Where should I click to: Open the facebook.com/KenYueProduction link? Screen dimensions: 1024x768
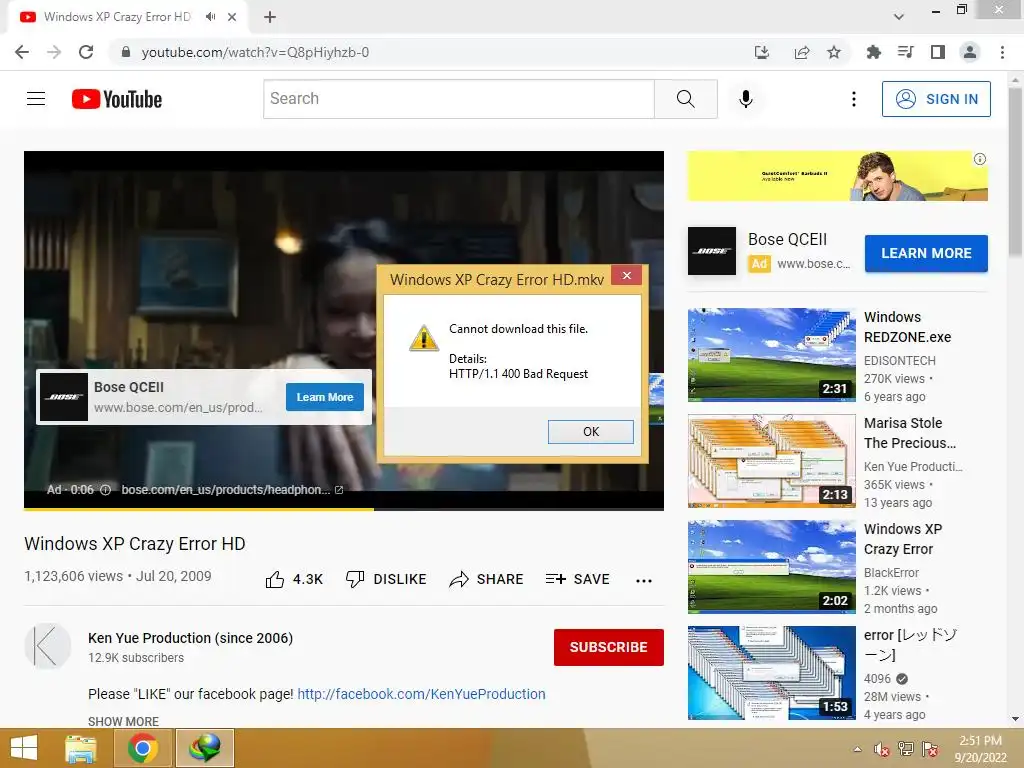[421, 694]
